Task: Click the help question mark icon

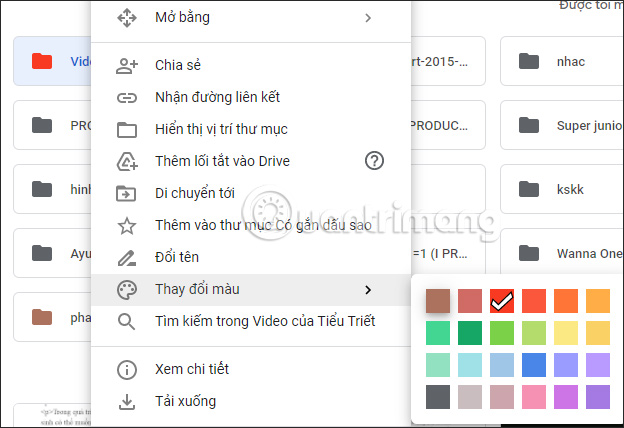Action: tap(375, 161)
